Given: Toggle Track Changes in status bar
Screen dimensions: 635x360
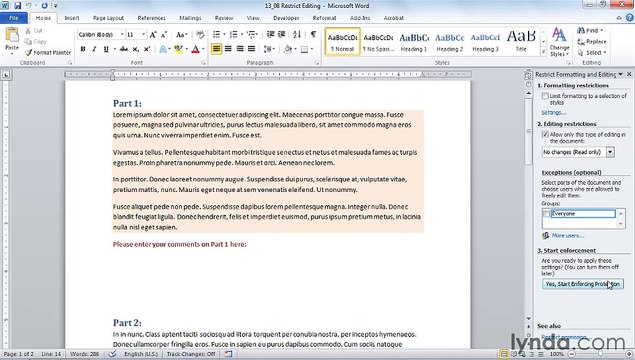Looking at the screenshot, I should [x=191, y=354].
